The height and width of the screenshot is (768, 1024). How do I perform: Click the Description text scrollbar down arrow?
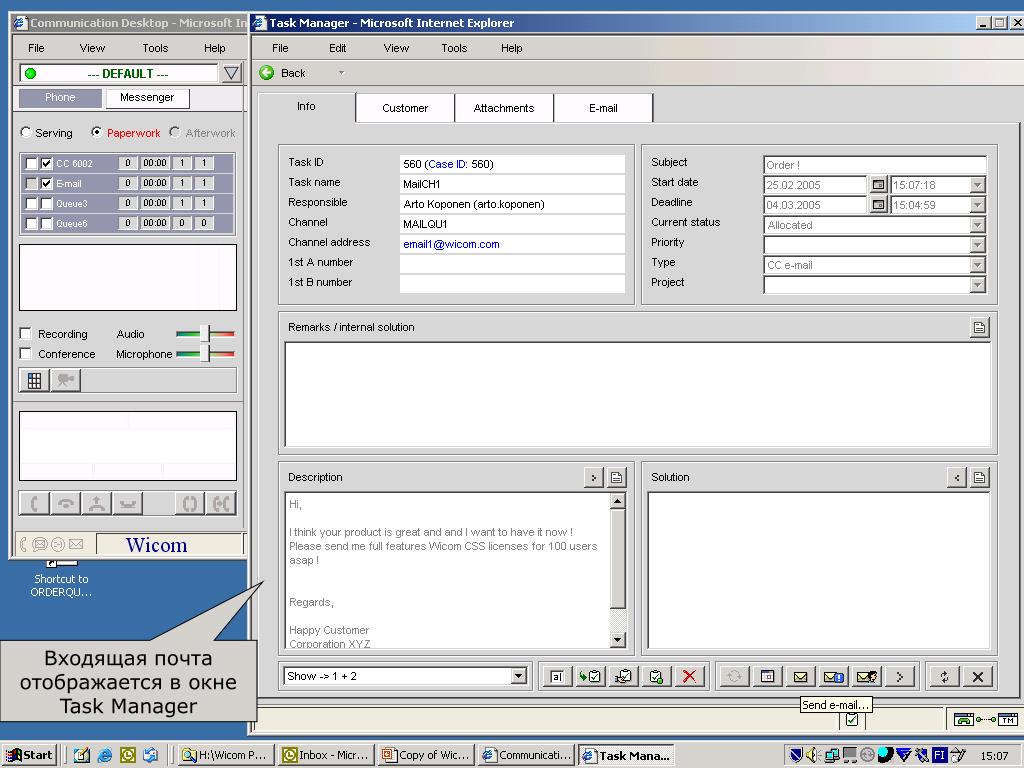pyautogui.click(x=617, y=641)
